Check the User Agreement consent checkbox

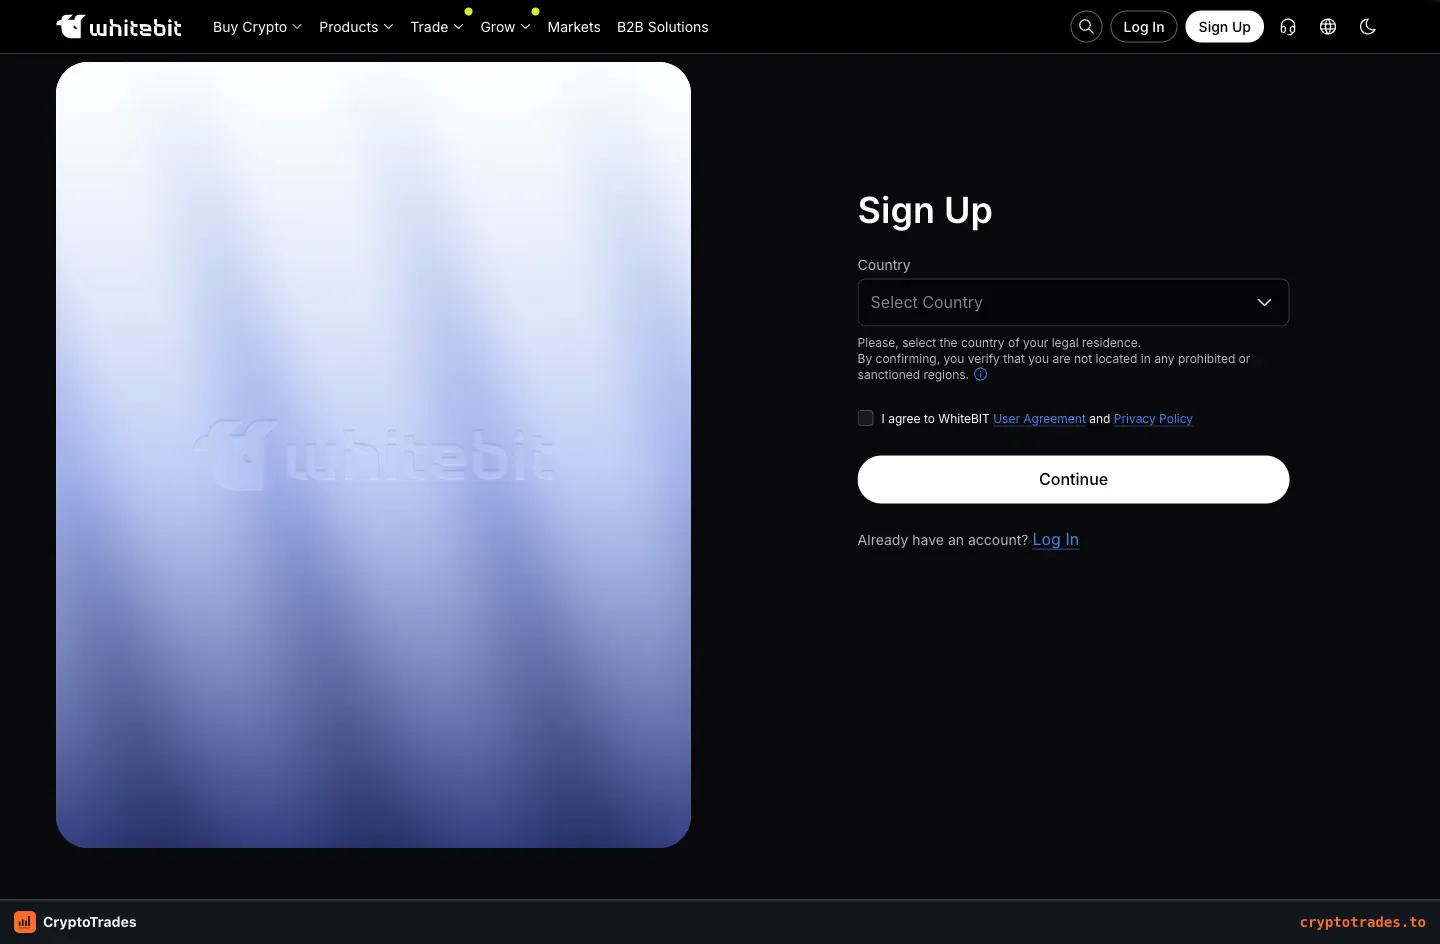pos(866,418)
